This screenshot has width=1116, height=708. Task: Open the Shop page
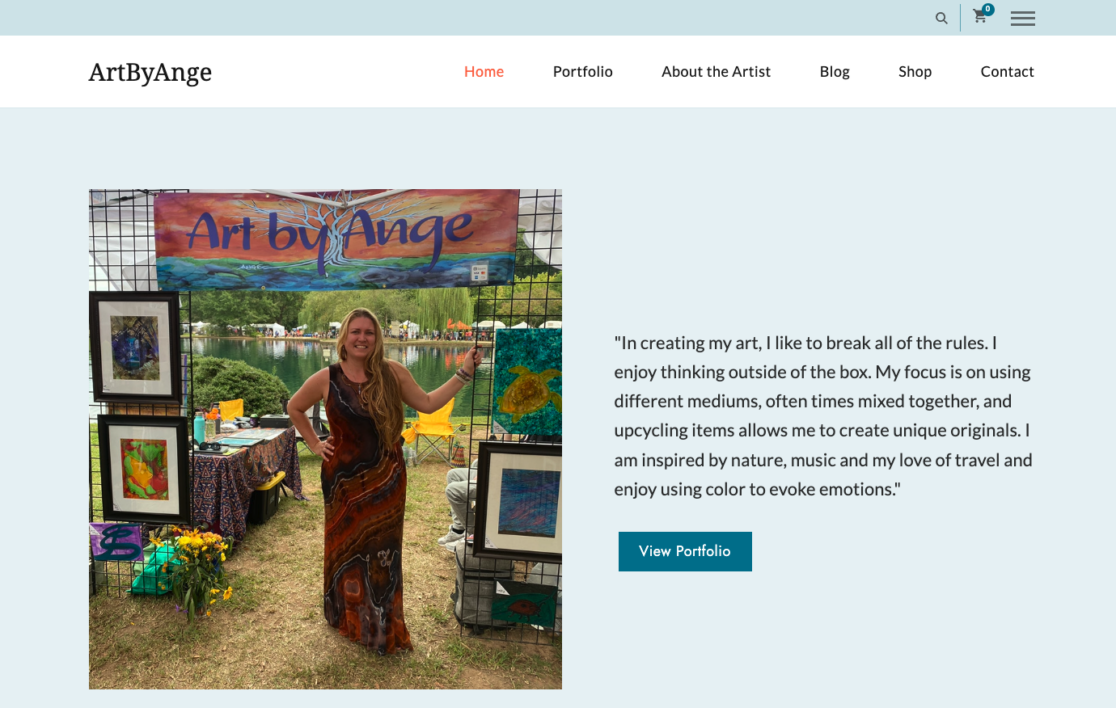[x=915, y=72]
